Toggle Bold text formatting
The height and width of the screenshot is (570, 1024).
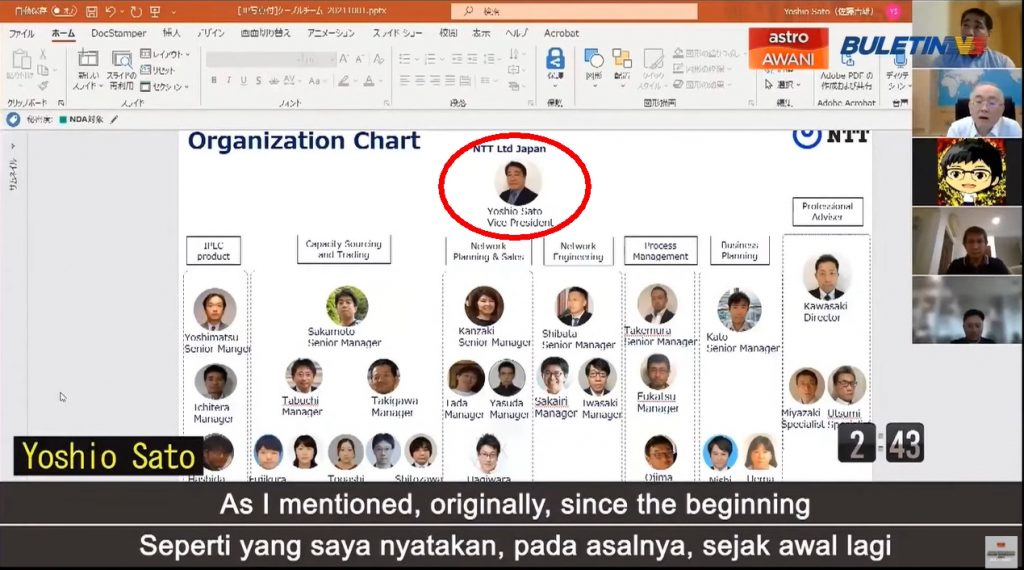coord(214,80)
